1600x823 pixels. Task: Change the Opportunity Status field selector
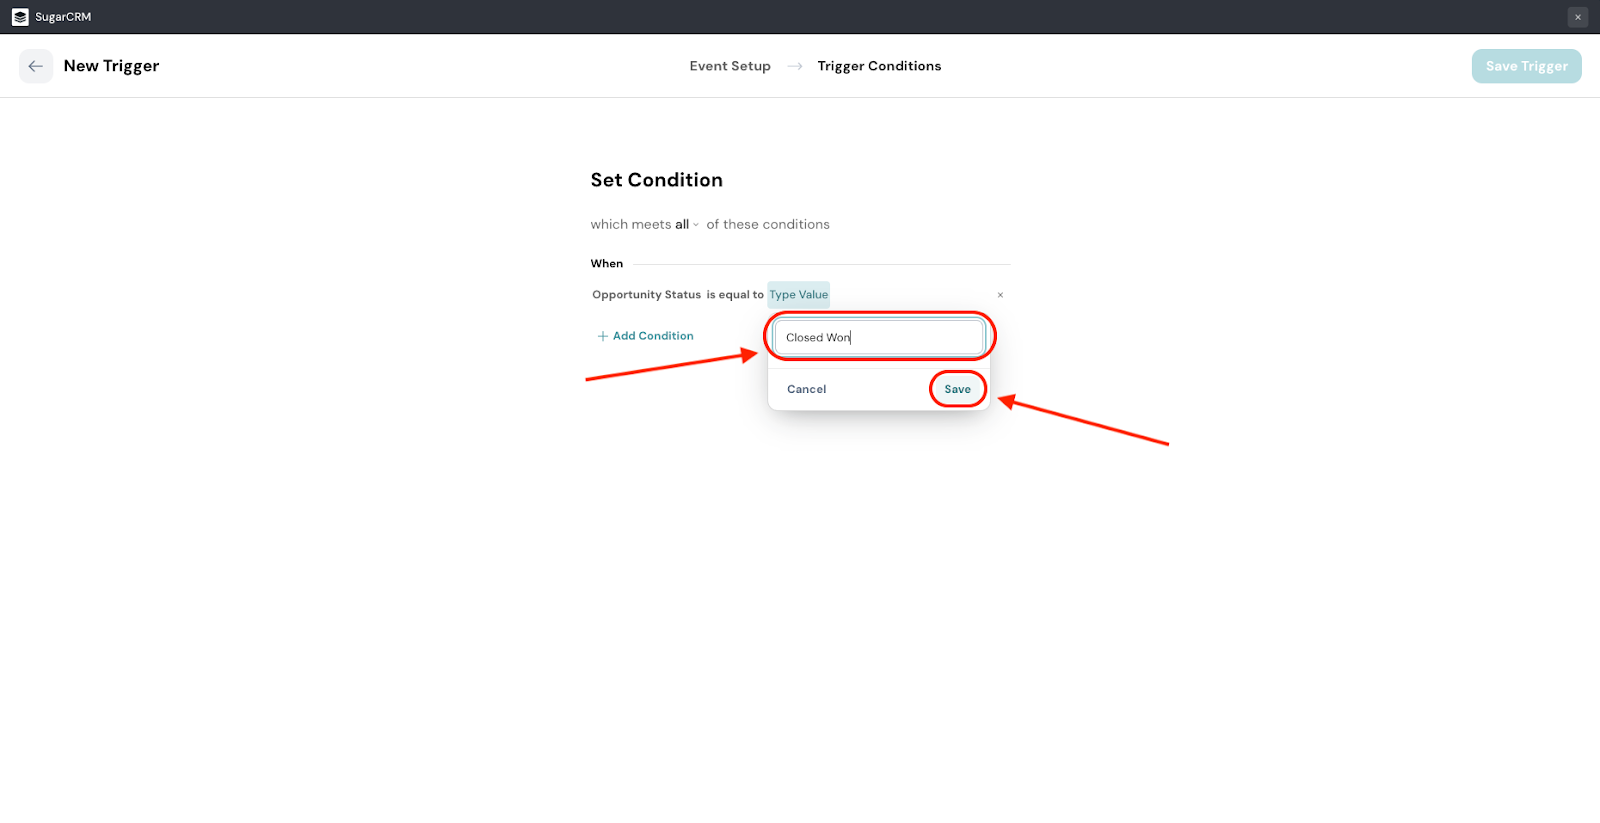pos(646,295)
